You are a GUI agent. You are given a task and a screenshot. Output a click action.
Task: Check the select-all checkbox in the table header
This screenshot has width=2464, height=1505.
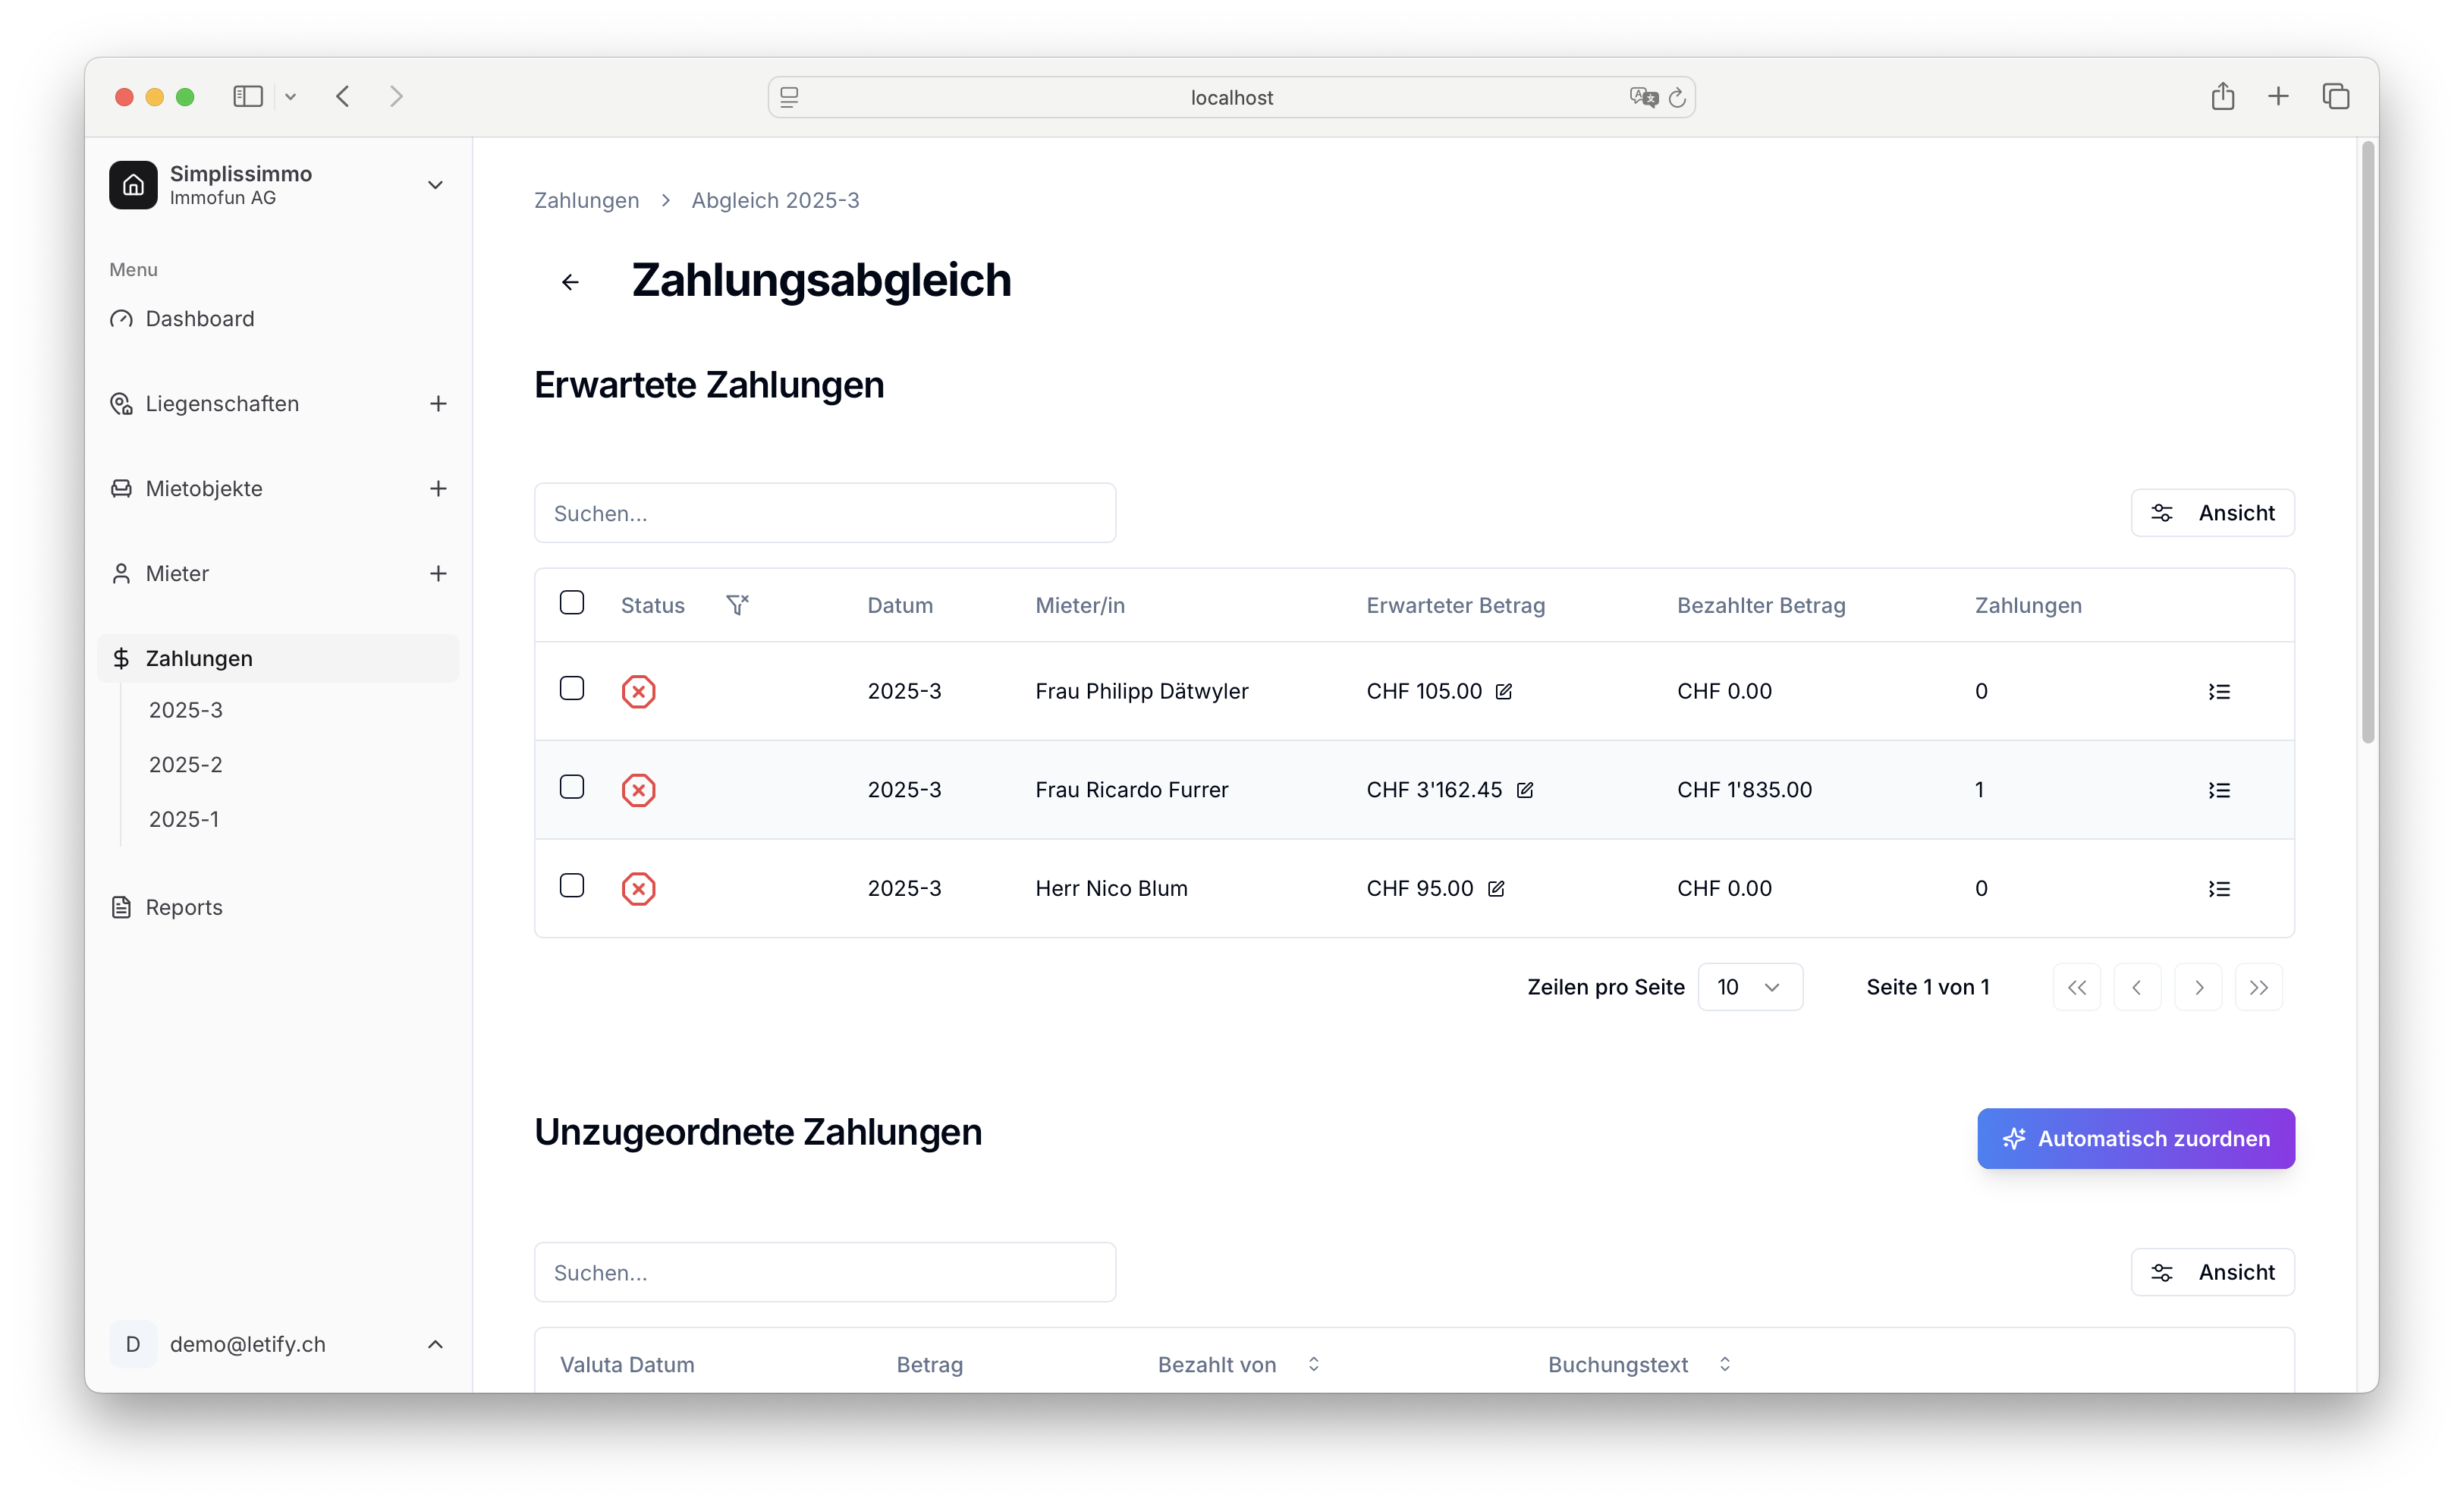[x=572, y=601]
